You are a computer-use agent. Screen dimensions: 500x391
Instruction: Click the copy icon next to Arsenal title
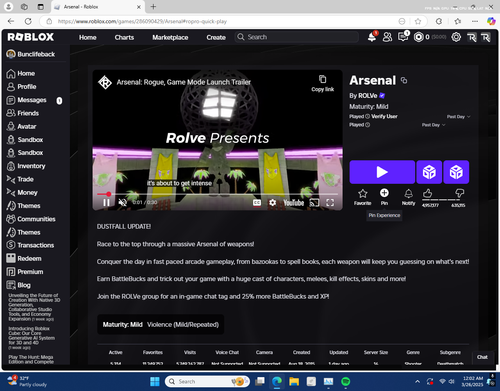[404, 81]
